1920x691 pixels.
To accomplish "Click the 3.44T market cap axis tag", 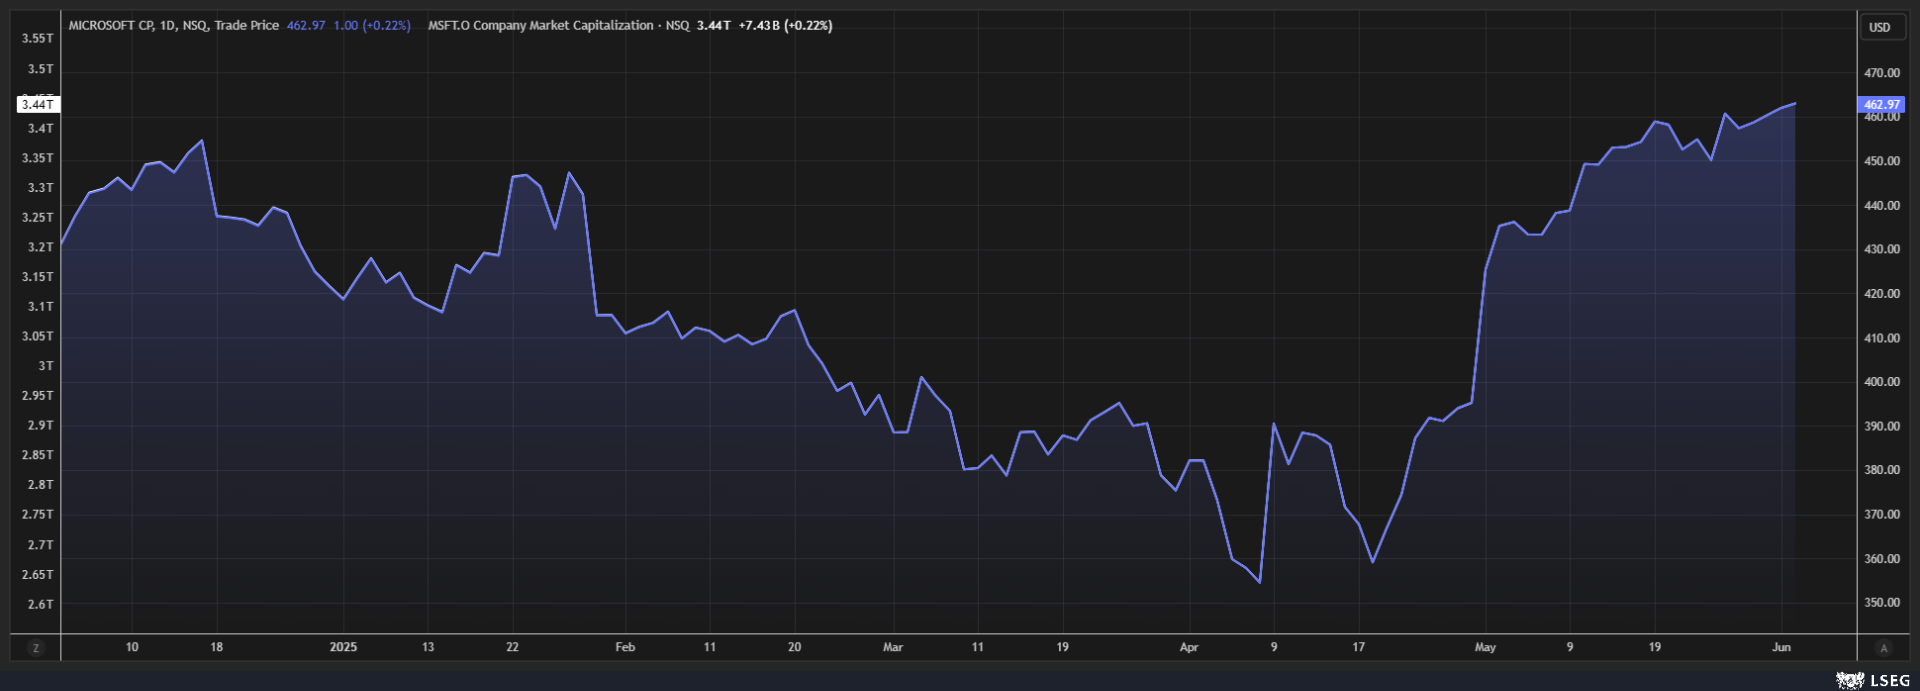I will click(38, 104).
